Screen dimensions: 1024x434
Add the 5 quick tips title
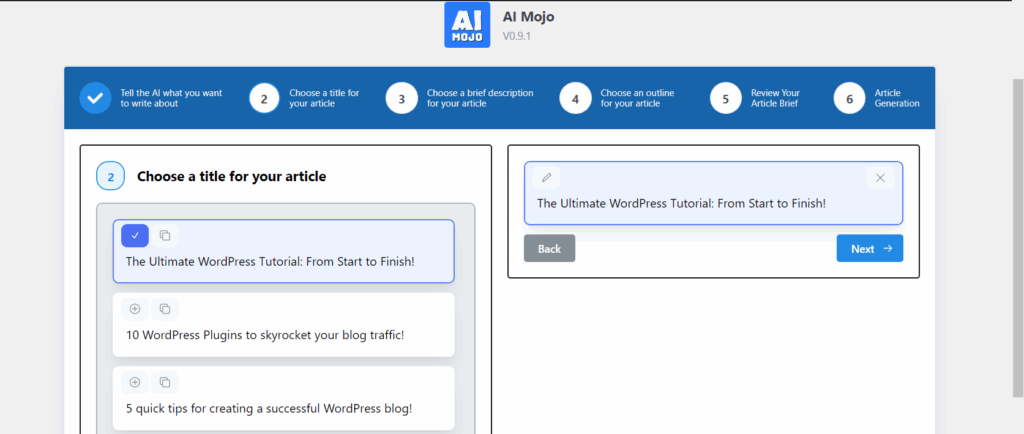pyautogui.click(x=135, y=382)
